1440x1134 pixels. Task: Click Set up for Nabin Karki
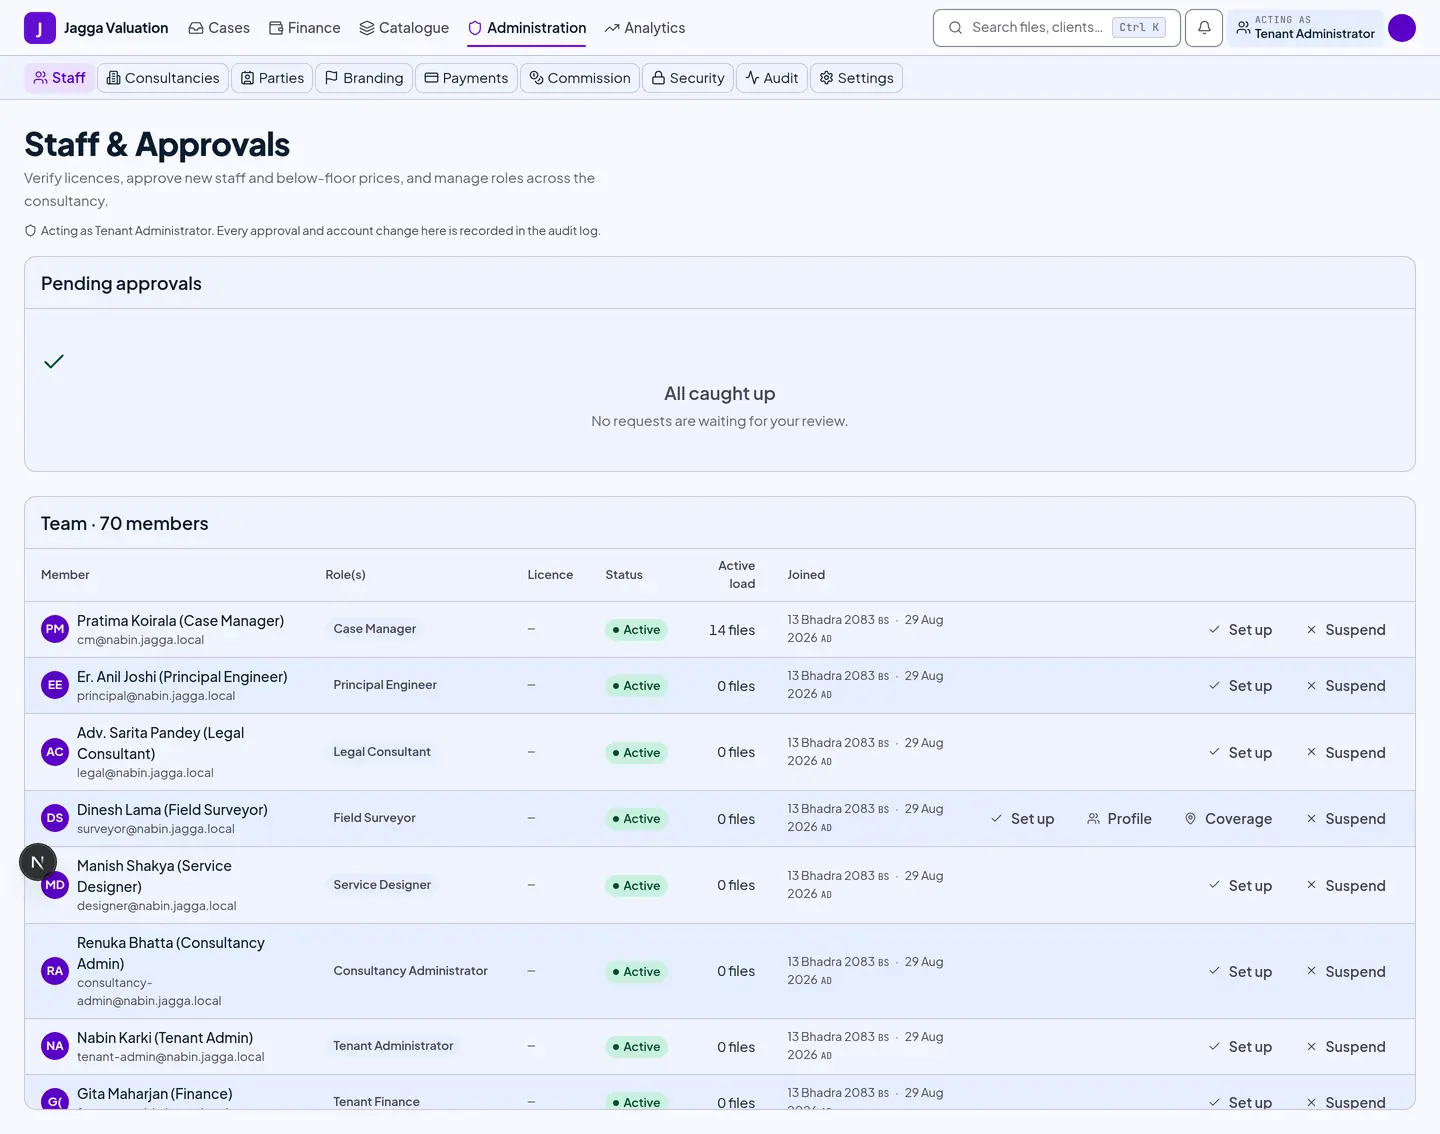(x=1240, y=1047)
